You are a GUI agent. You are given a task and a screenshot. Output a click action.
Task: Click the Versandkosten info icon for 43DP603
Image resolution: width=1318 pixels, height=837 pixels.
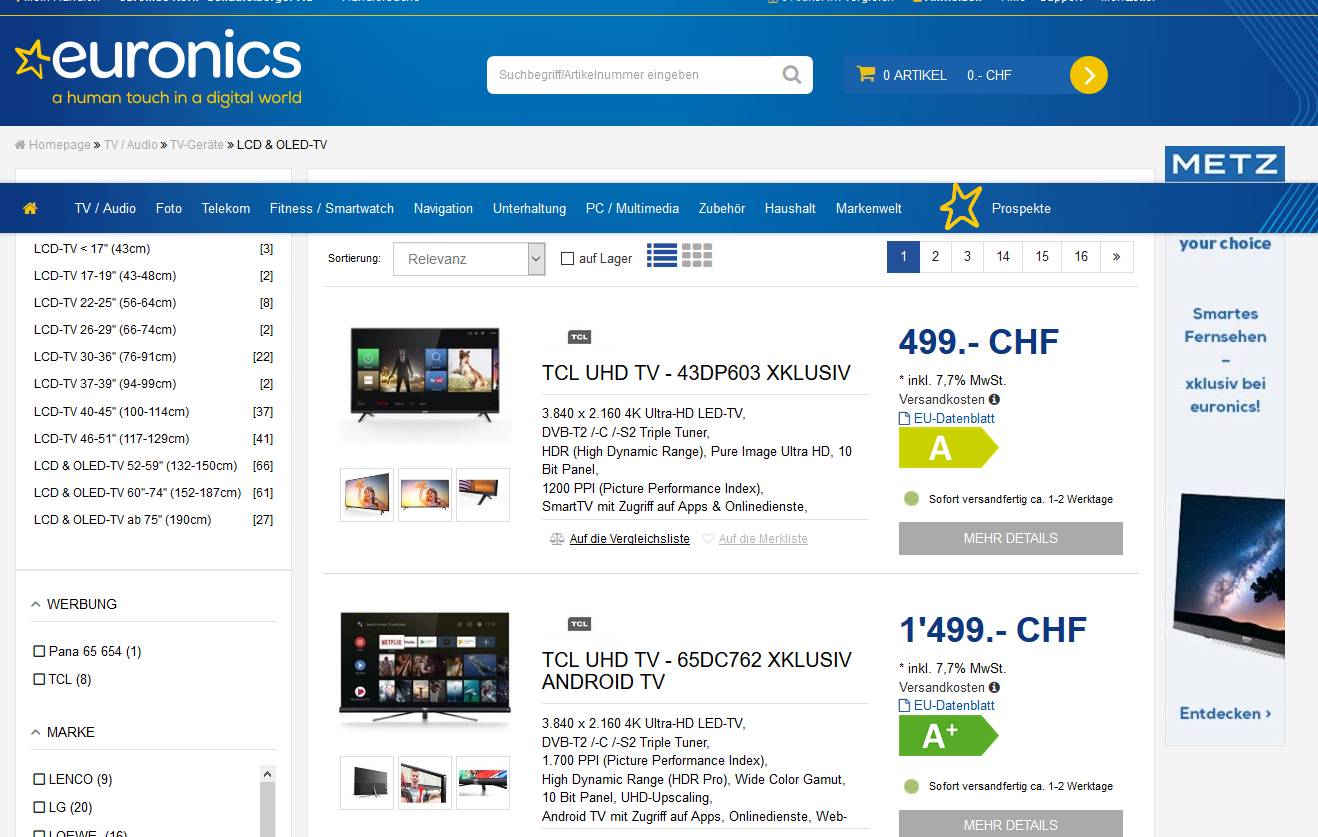click(994, 400)
